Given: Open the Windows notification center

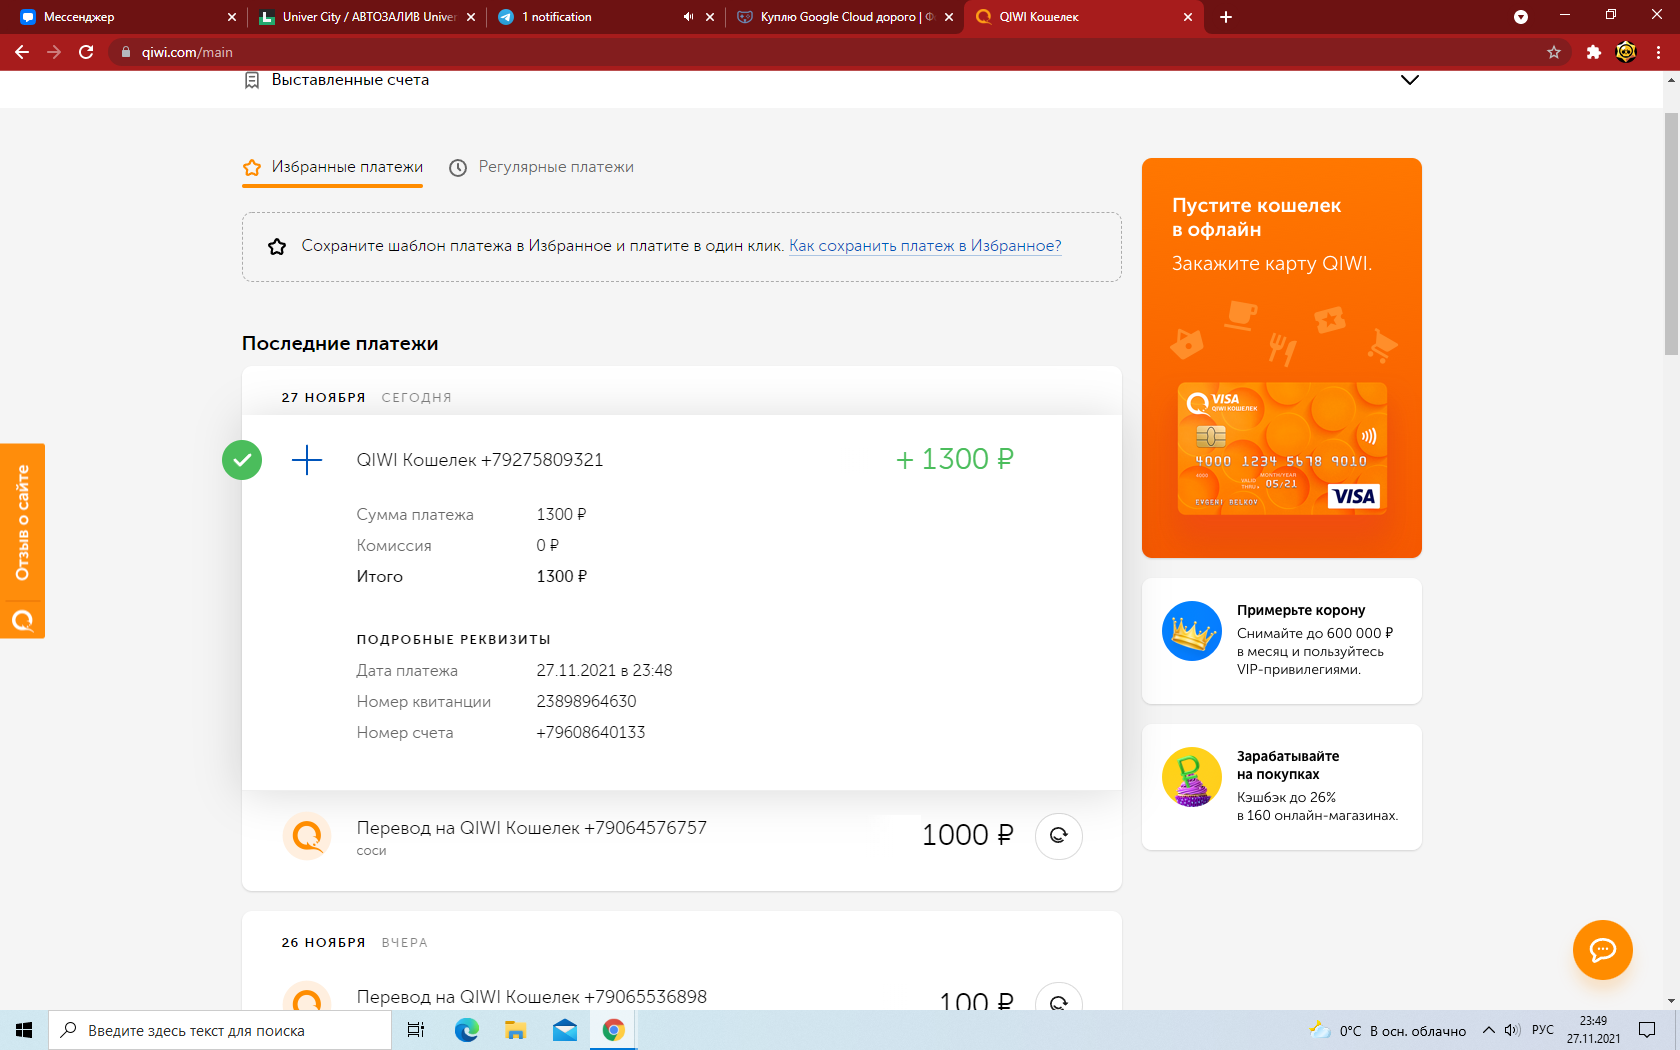Looking at the screenshot, I should tap(1647, 1030).
